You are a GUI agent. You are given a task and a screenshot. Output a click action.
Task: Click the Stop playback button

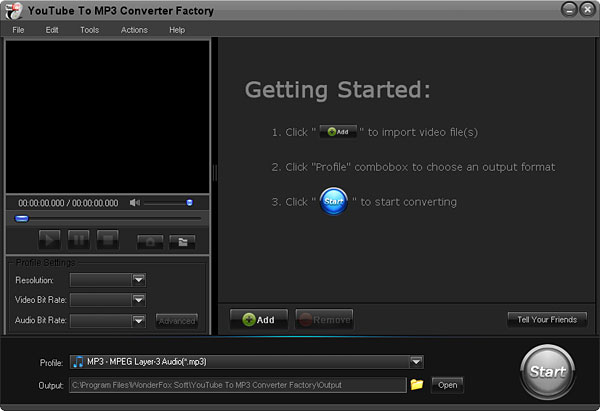pyautogui.click(x=108, y=240)
